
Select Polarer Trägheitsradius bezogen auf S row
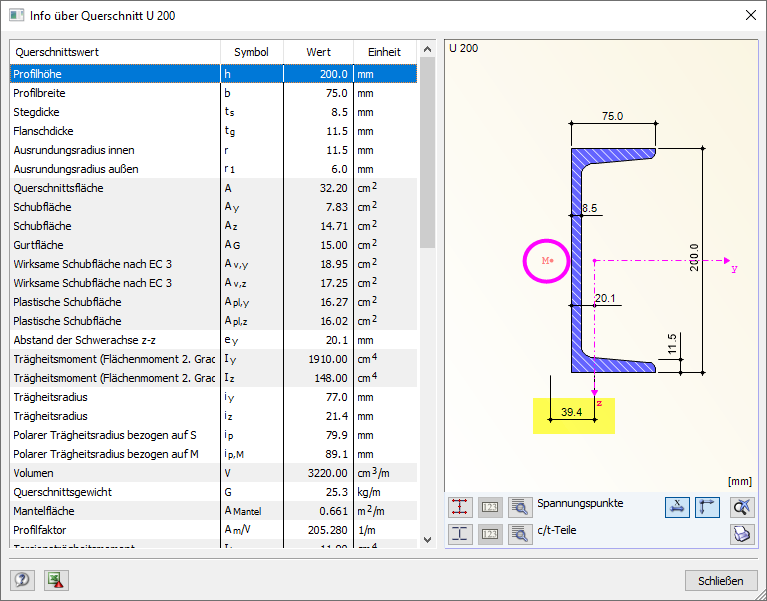(213, 435)
